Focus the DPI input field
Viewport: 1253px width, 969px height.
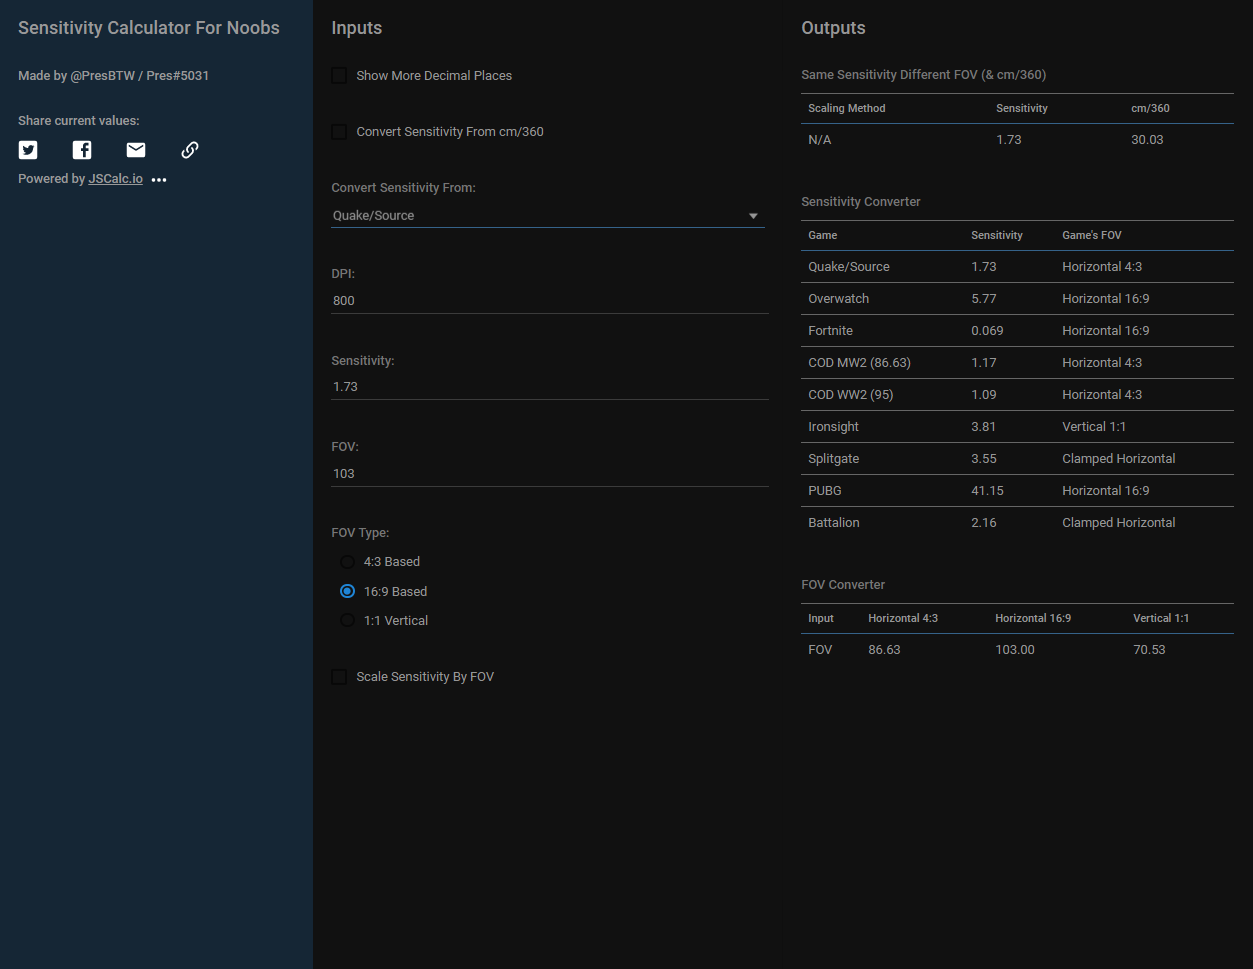coord(550,300)
